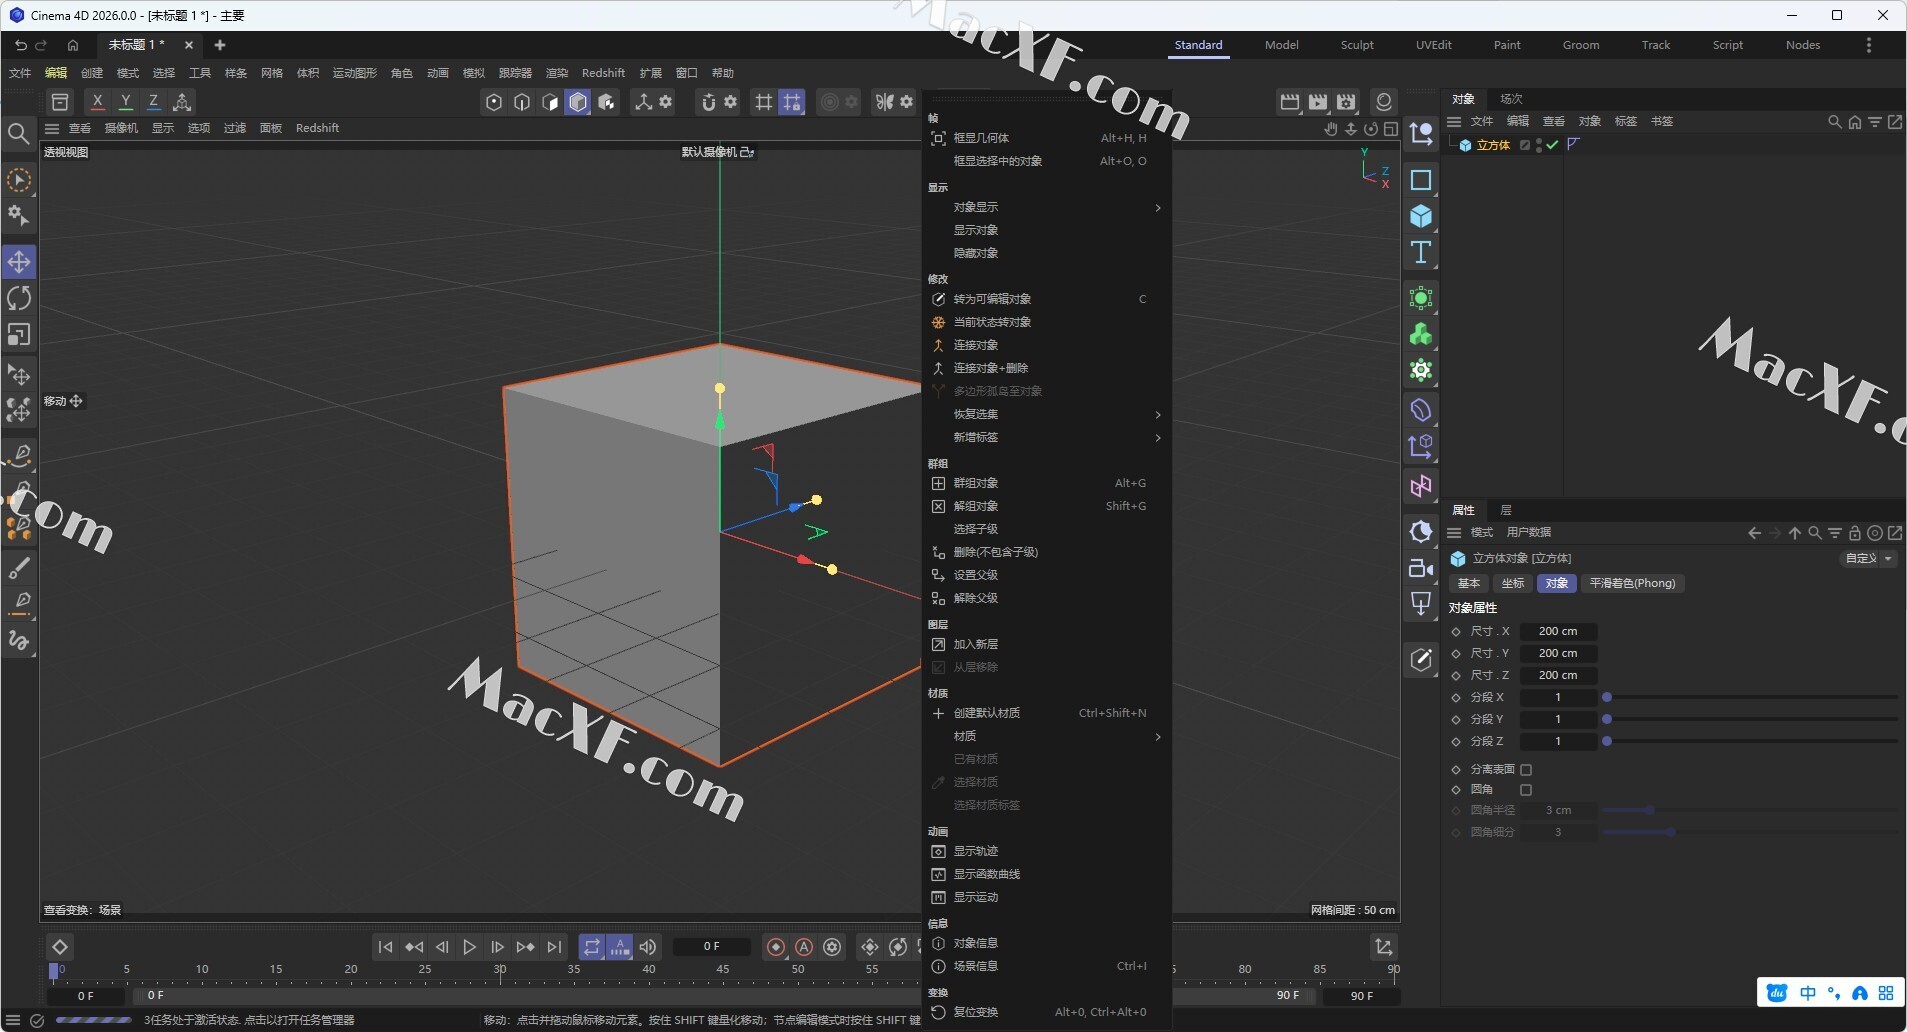The height and width of the screenshot is (1032, 1907).
Task: Select 立方体 in the object manager
Action: point(1493,145)
